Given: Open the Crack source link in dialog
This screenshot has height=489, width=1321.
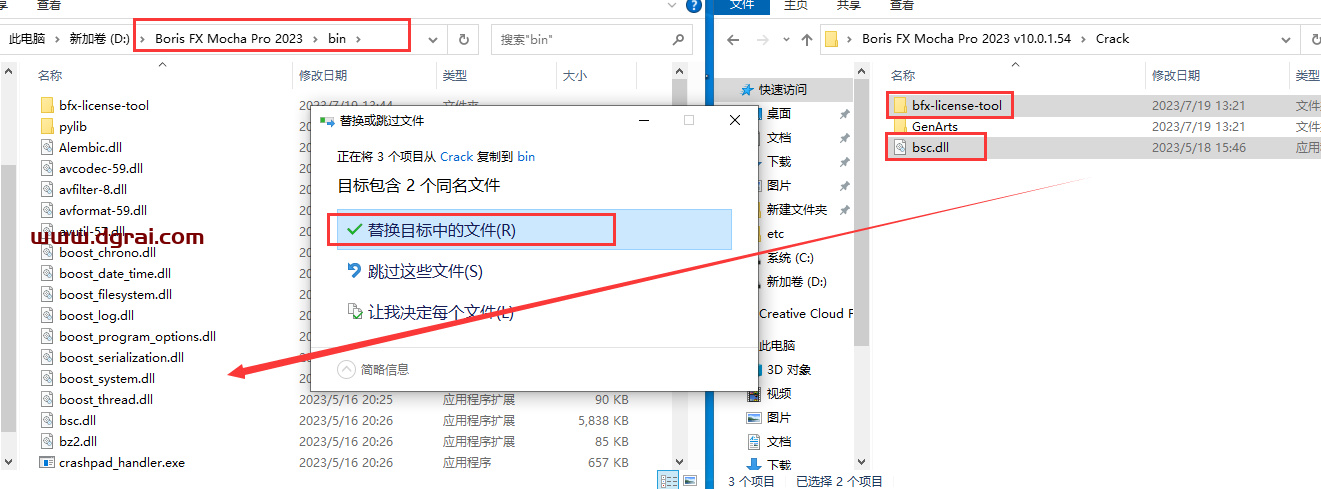Looking at the screenshot, I should [457, 157].
